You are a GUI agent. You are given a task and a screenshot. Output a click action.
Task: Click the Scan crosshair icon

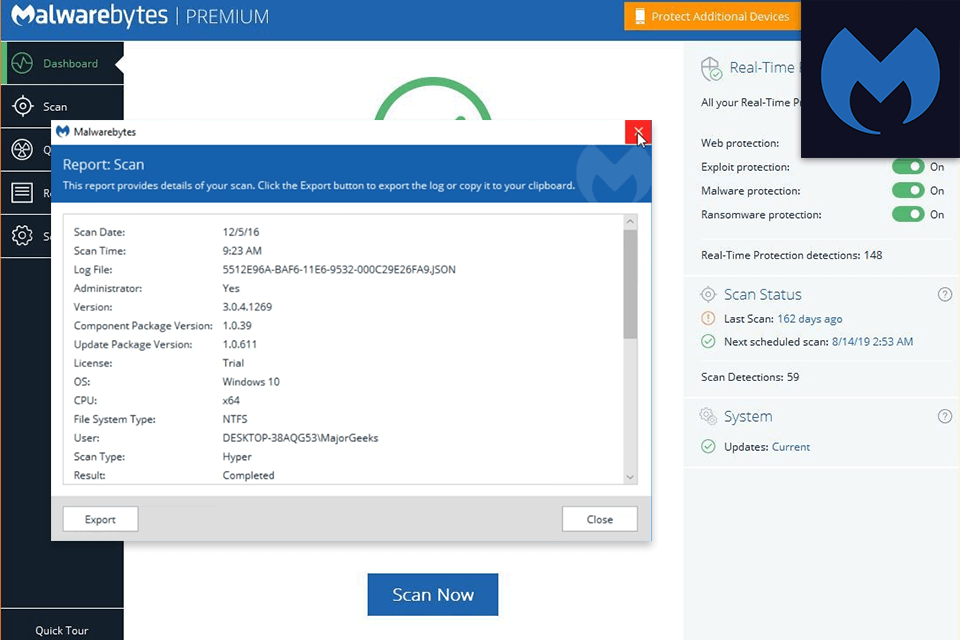point(23,106)
